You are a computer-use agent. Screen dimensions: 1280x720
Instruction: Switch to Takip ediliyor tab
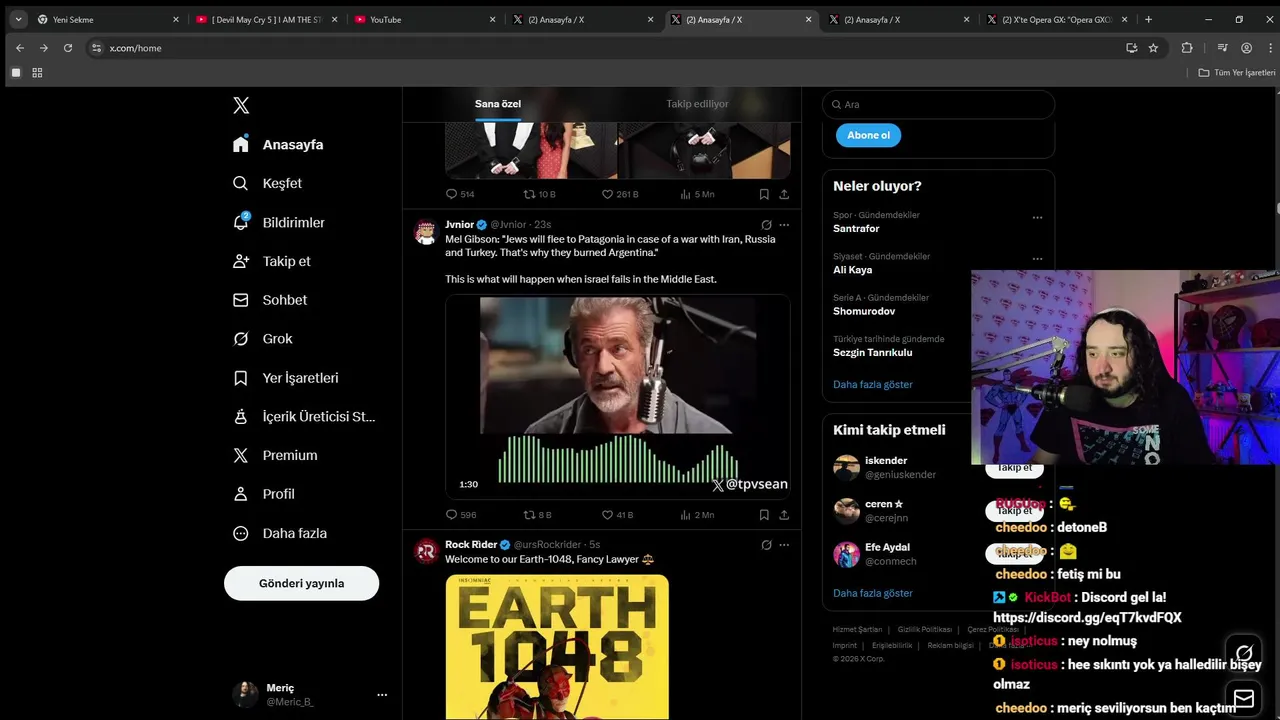point(697,104)
